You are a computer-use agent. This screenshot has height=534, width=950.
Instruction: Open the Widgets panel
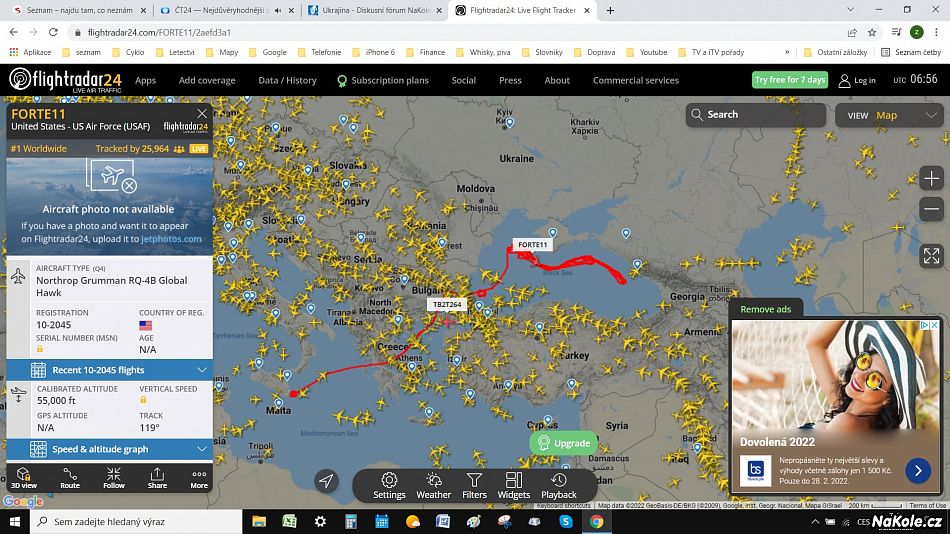point(514,486)
